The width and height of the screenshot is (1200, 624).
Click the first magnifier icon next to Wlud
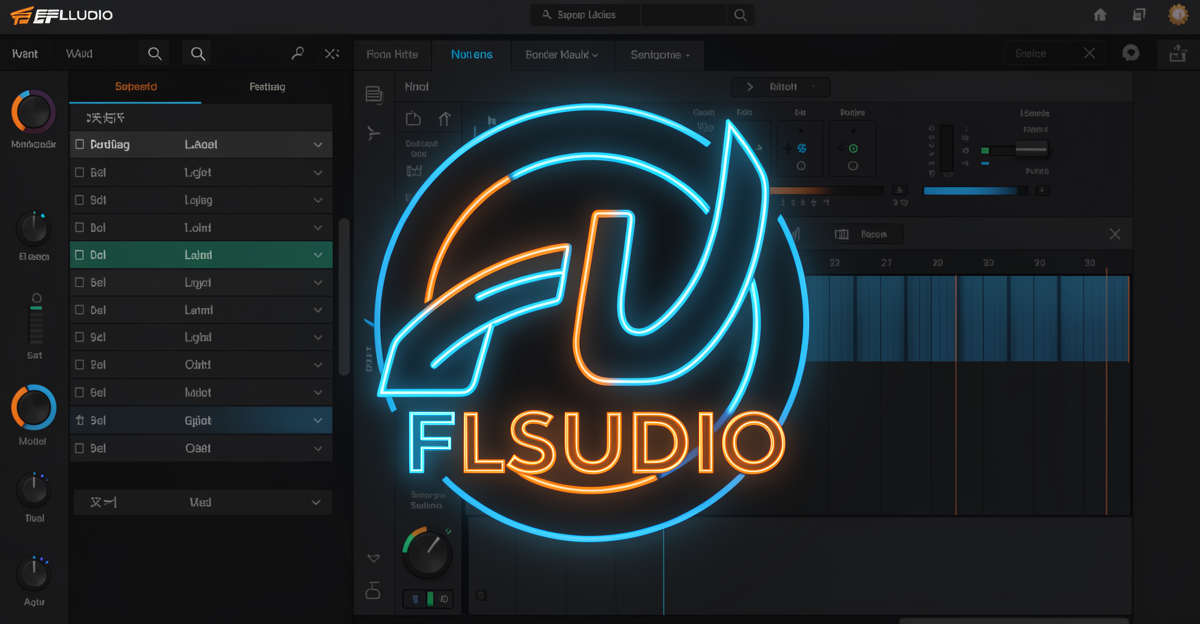[x=155, y=54]
